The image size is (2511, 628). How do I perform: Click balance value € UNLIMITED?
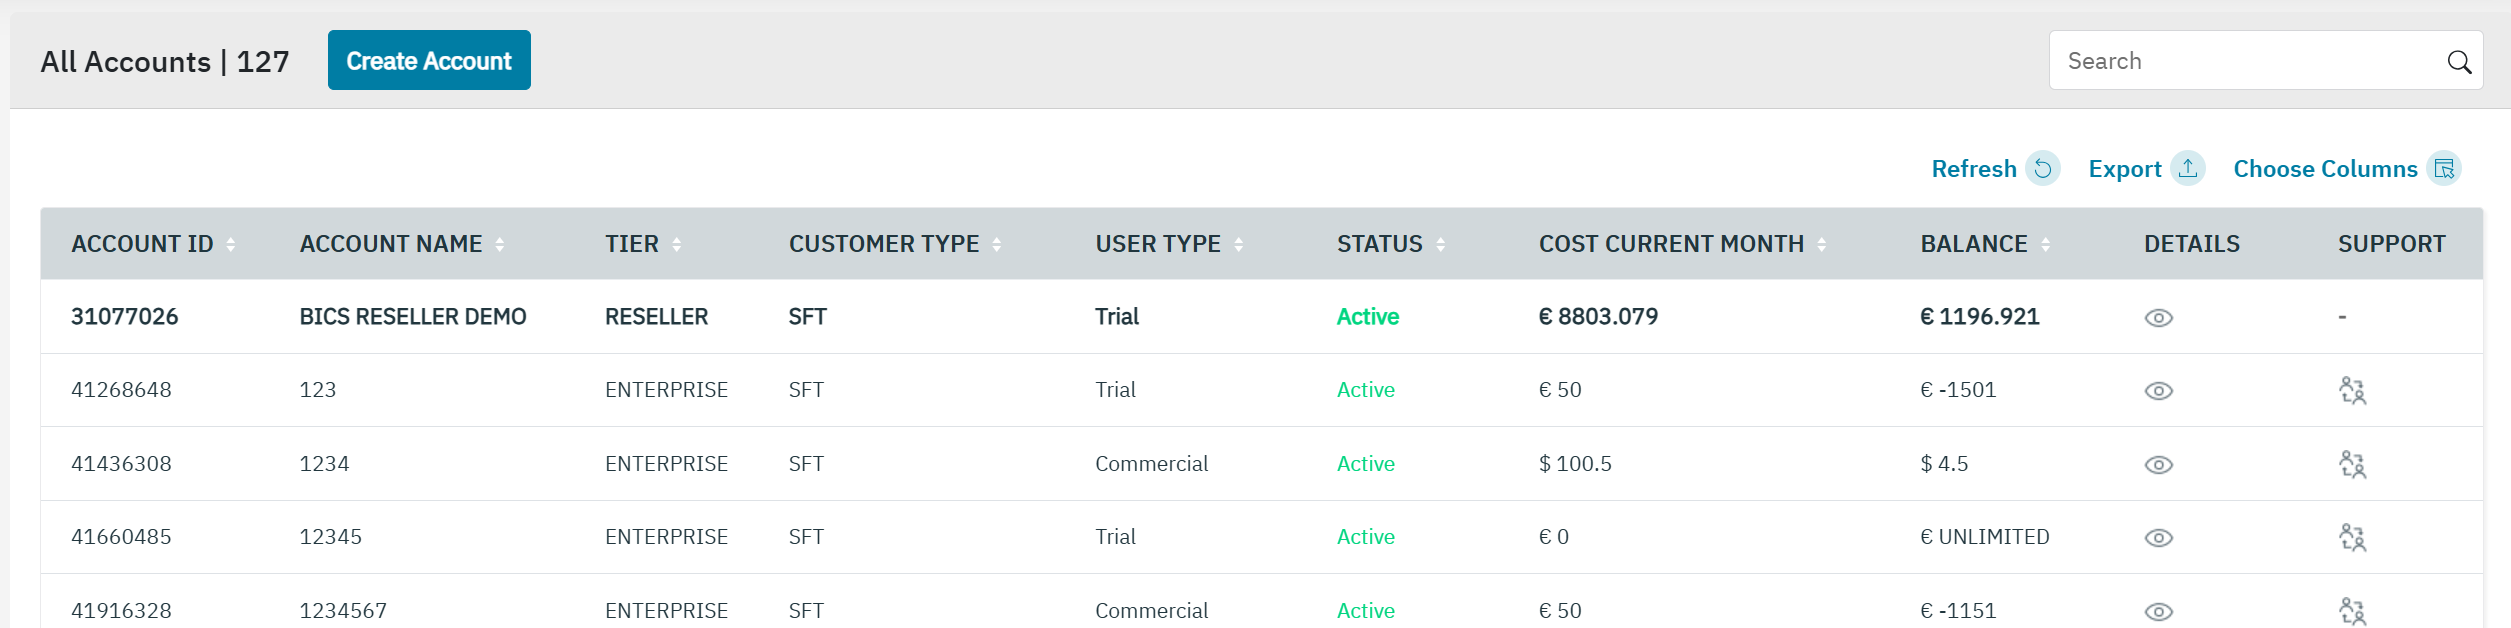(1984, 537)
